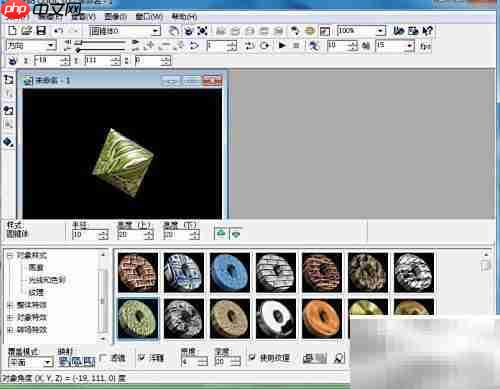This screenshot has height=389, width=500.
Task: Choose the middle mapping icon under 映射
Action: pos(77,361)
